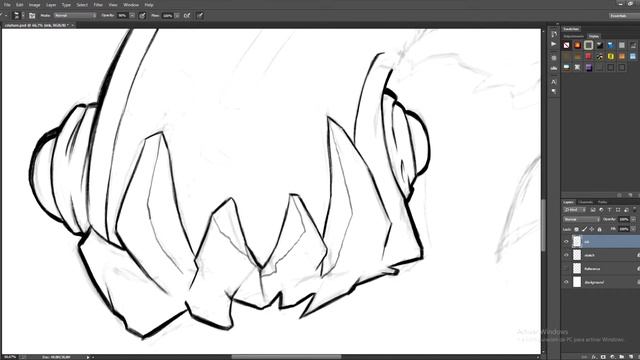This screenshot has width=640, height=360.
Task: Close the open document tab
Action: [73, 25]
